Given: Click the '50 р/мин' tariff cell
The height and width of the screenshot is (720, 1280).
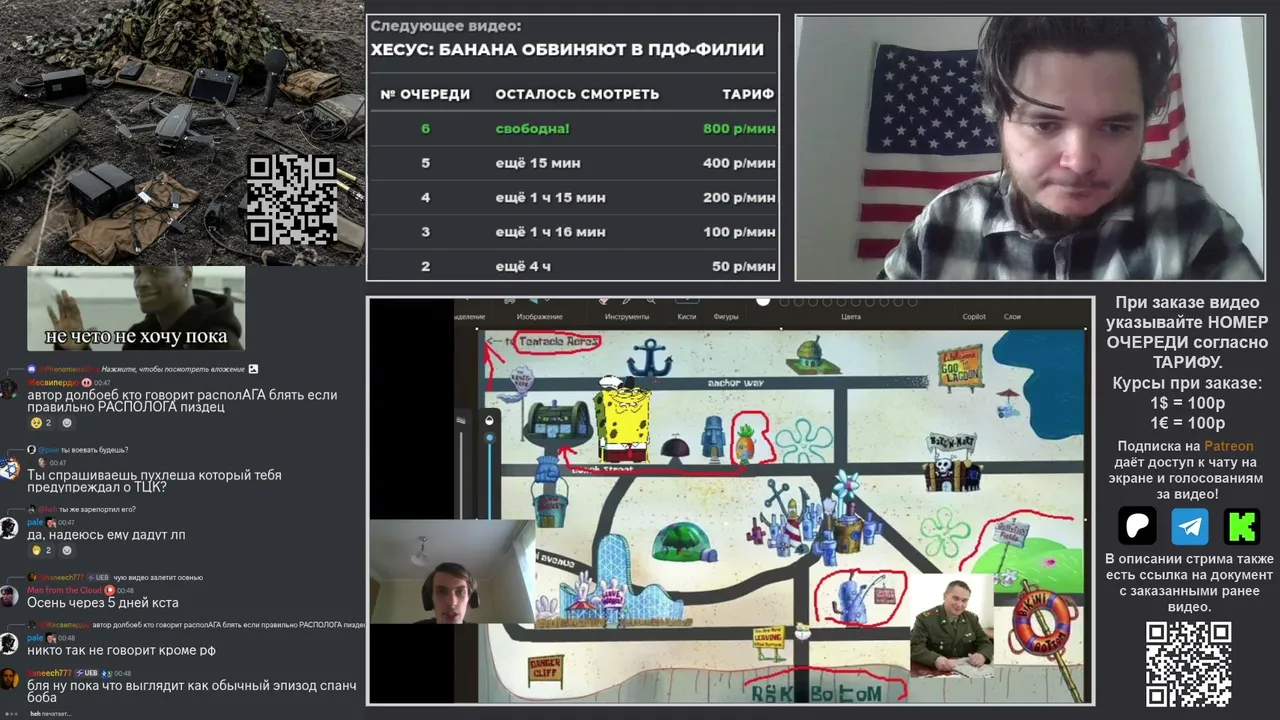Looking at the screenshot, I should point(744,266).
